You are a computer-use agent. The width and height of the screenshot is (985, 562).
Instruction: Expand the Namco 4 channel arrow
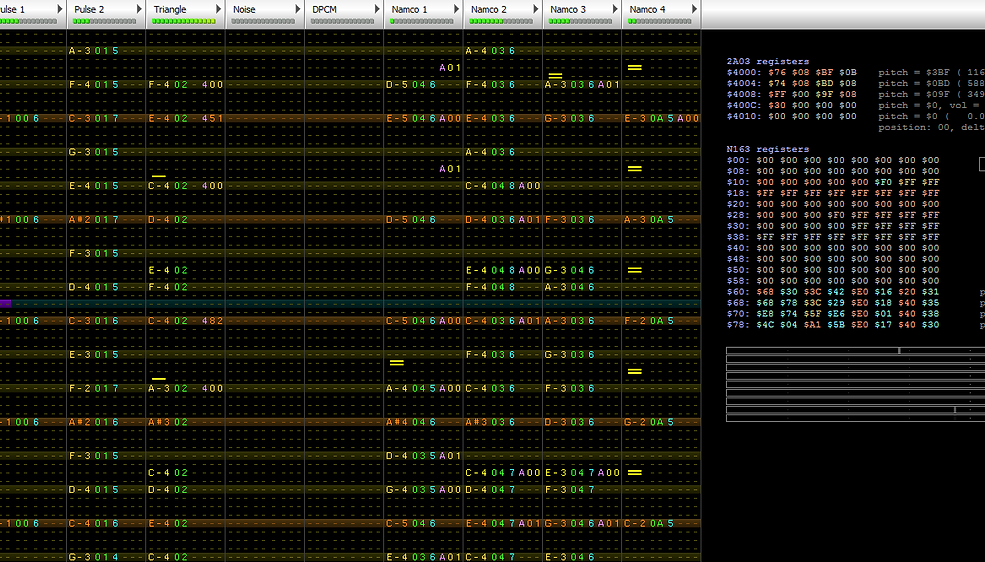694,9
